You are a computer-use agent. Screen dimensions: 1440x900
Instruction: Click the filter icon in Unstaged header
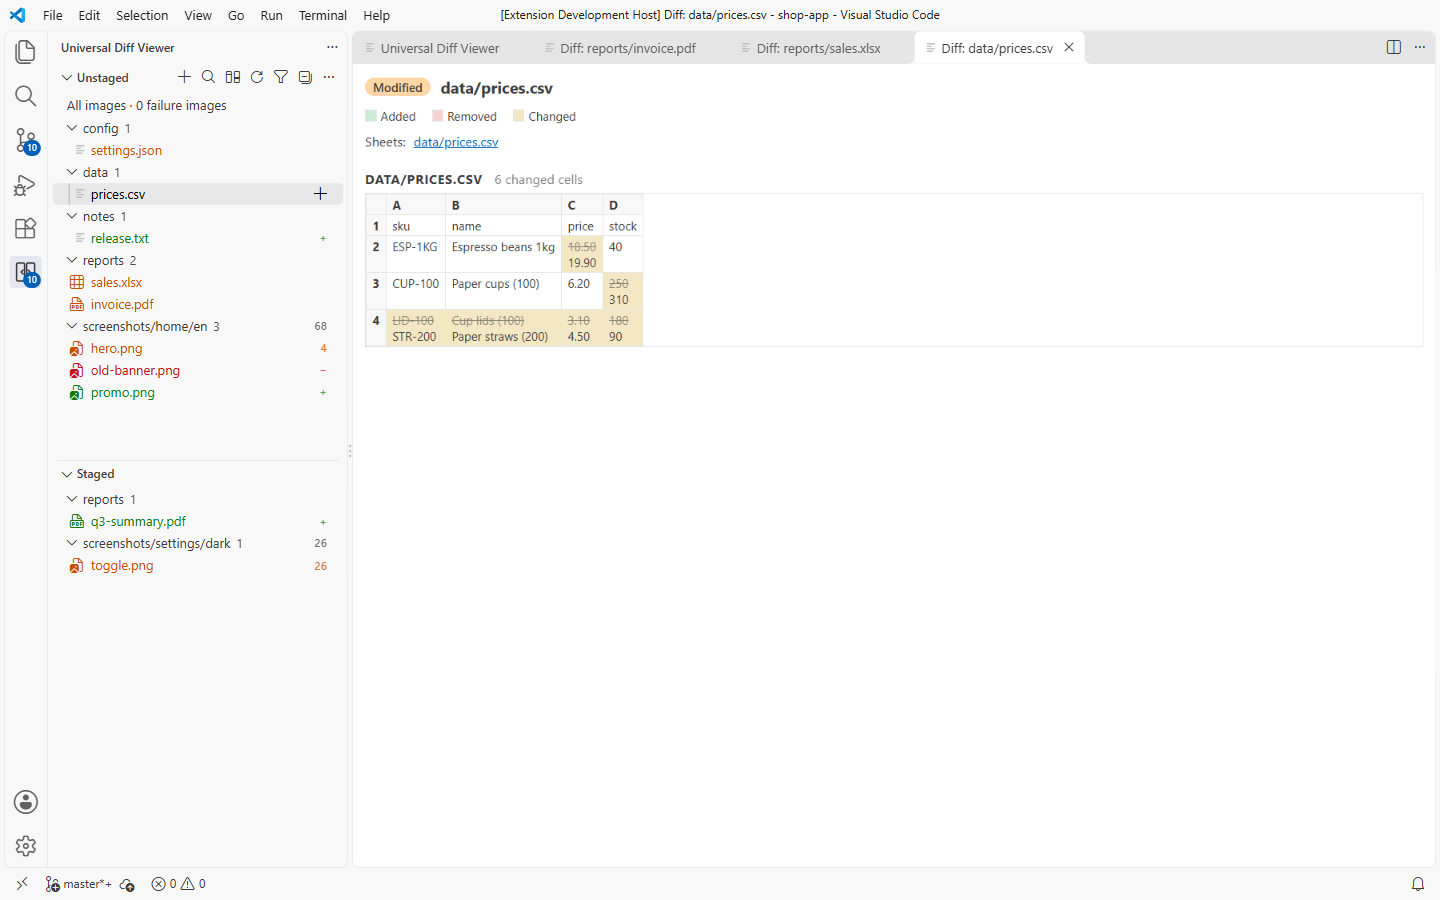pos(281,77)
